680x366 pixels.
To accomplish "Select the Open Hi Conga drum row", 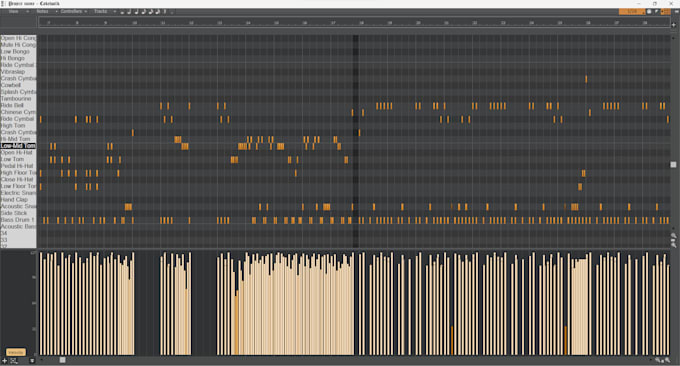I will (x=18, y=38).
